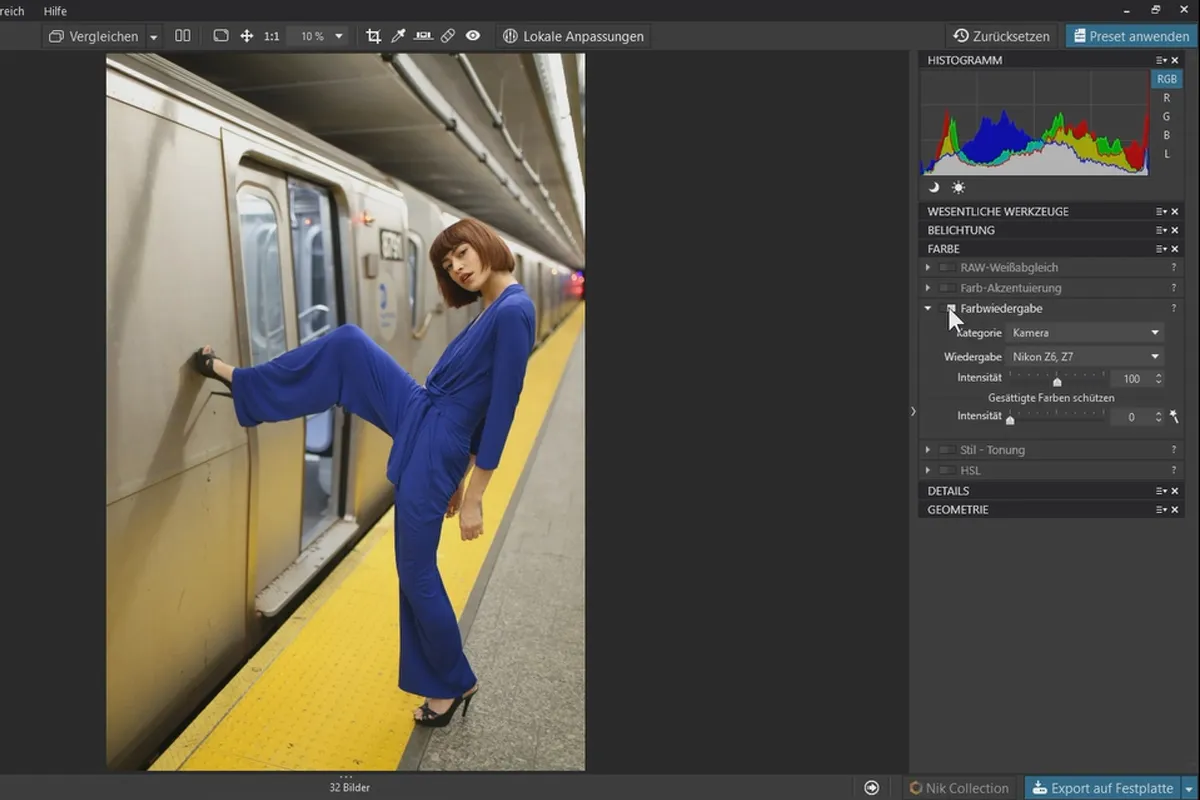Open the Hilfe menu
This screenshot has width=1200, height=800.
coord(55,11)
